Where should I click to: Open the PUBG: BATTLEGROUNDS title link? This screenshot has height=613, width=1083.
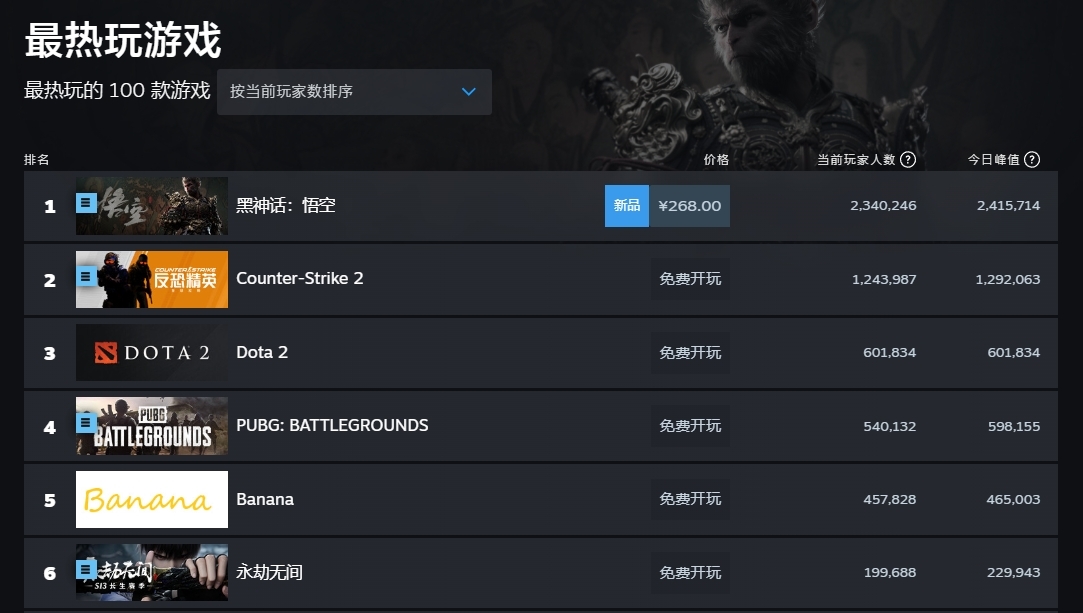(332, 425)
